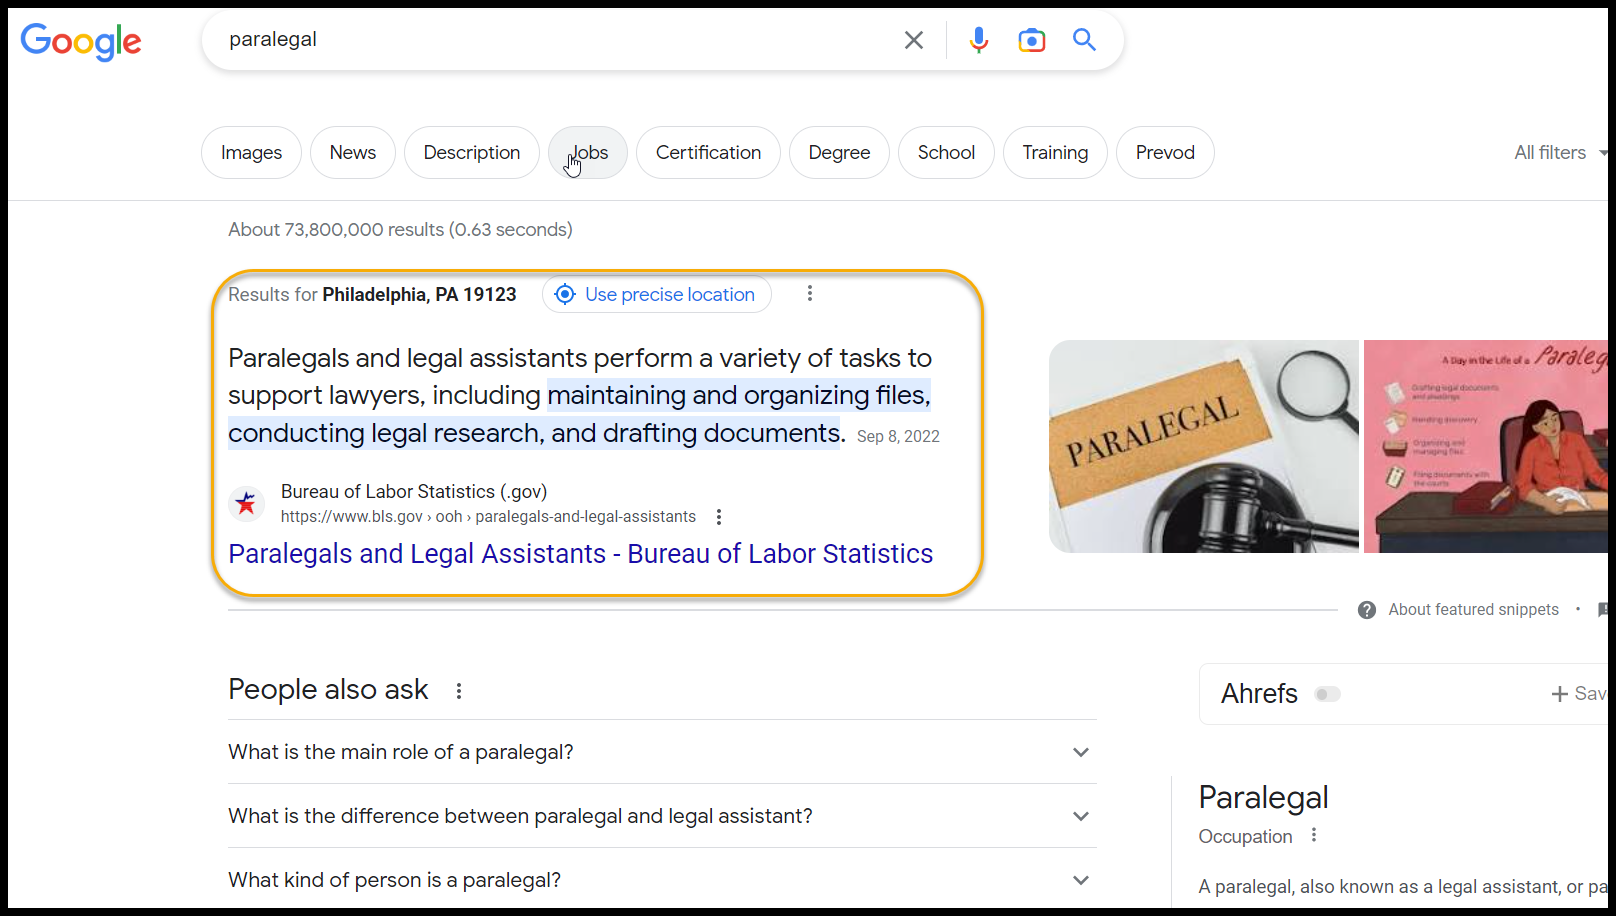Viewport: 1616px width, 916px height.
Task: Select the Certification filter chip
Action: click(x=708, y=153)
